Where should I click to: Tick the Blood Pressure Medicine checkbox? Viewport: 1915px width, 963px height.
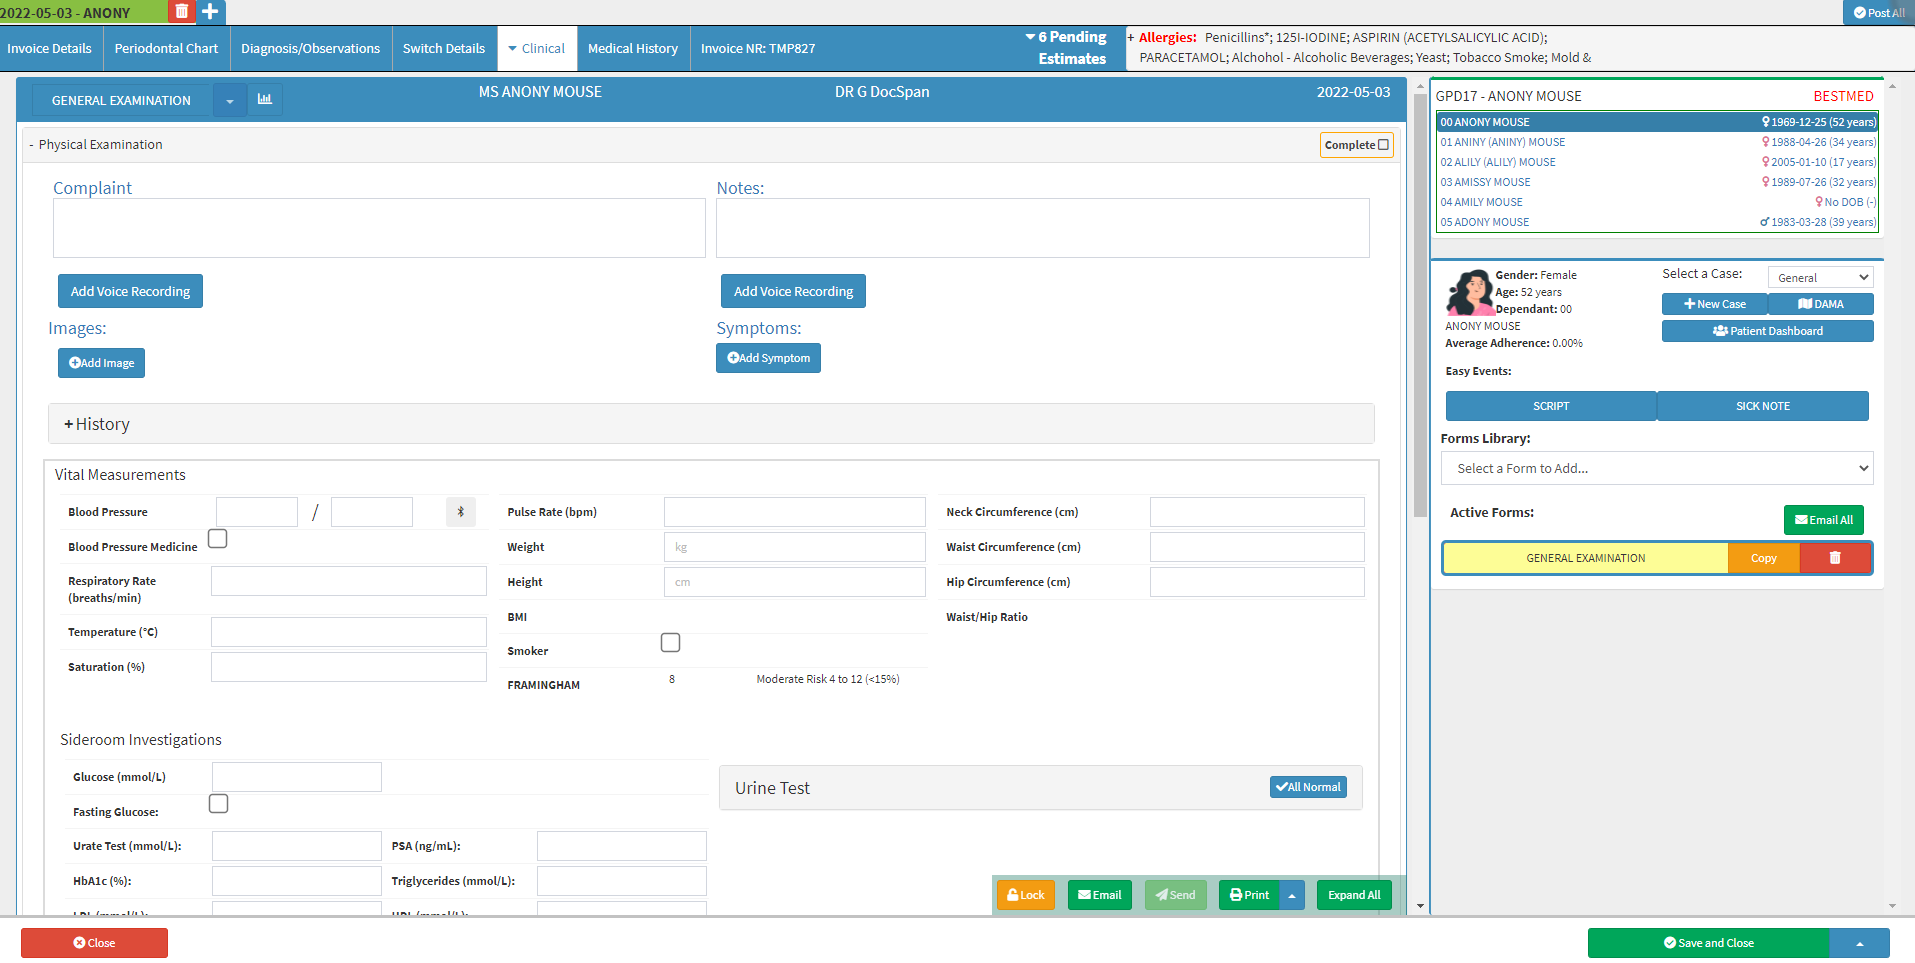pyautogui.click(x=218, y=539)
